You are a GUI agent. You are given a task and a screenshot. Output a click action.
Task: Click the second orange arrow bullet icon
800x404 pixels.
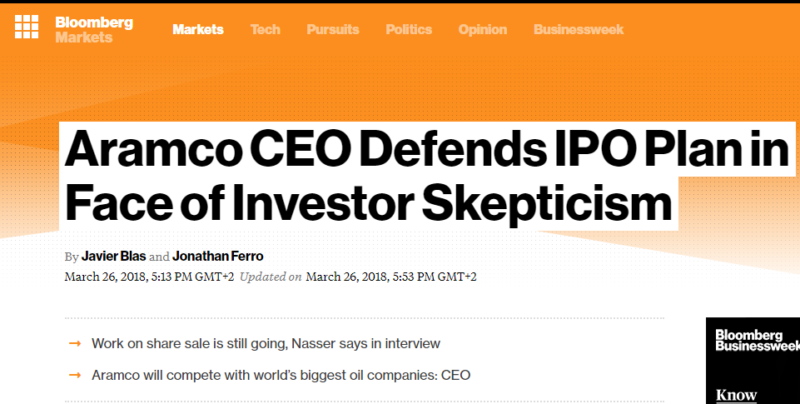click(x=75, y=375)
